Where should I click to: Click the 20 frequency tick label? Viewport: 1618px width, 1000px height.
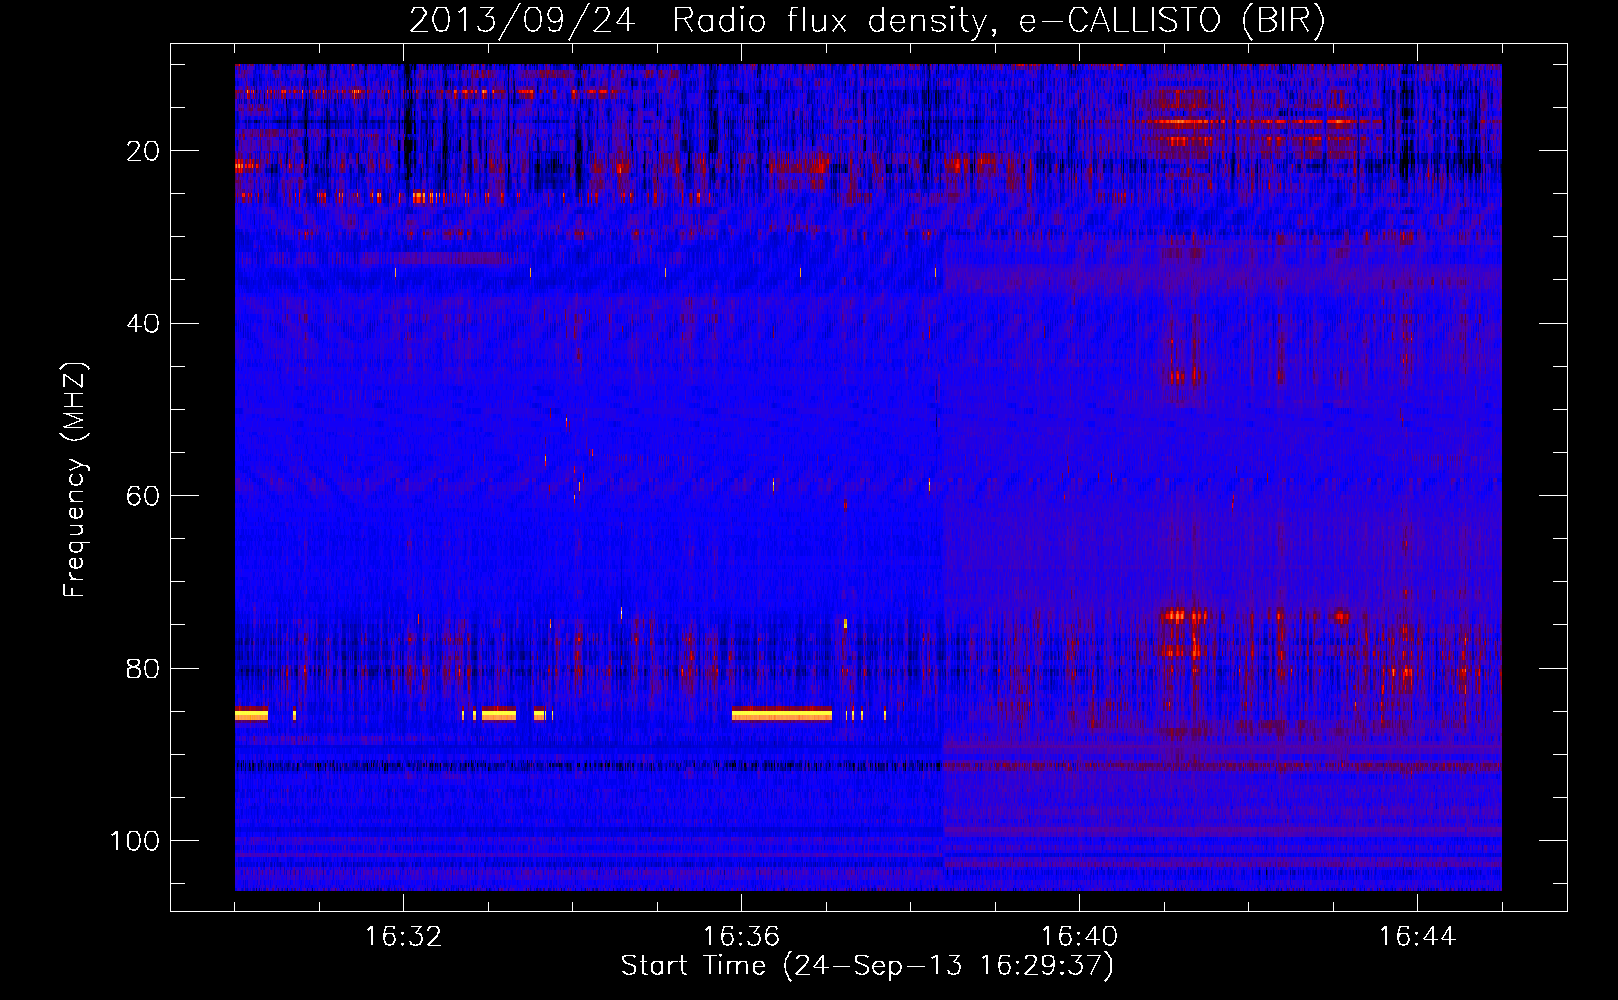coord(143,151)
